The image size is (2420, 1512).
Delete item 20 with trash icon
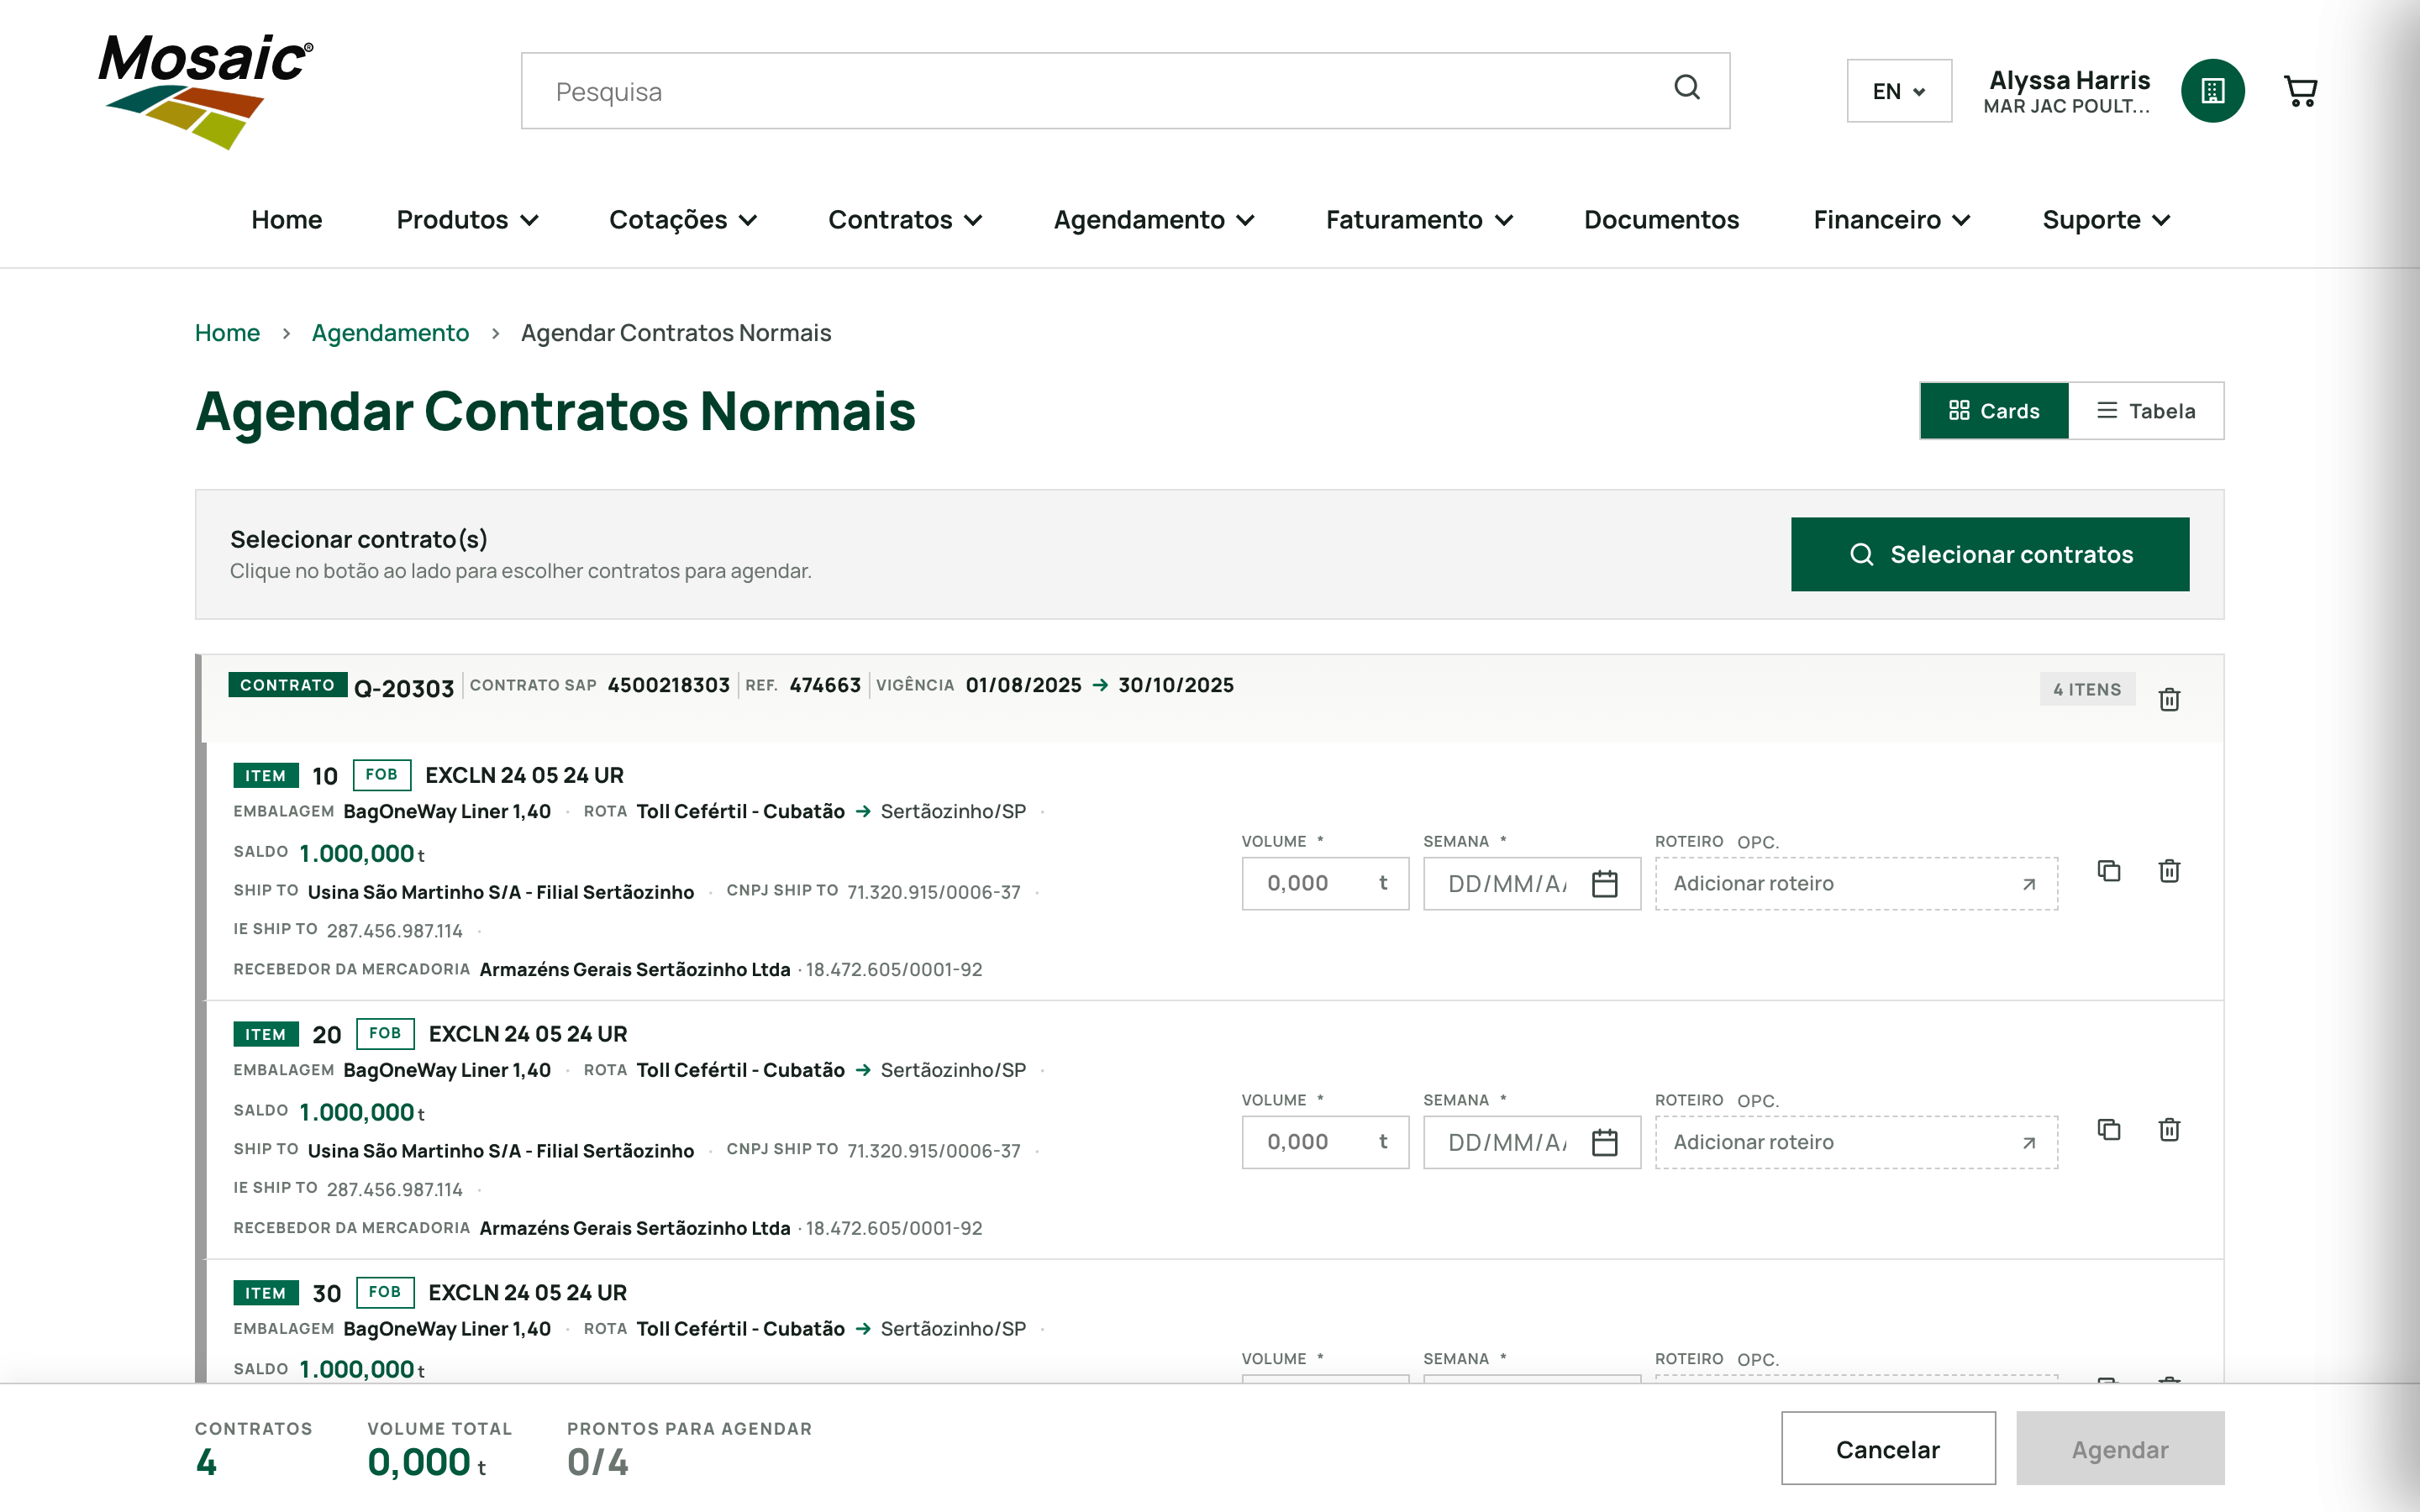tap(2169, 1130)
